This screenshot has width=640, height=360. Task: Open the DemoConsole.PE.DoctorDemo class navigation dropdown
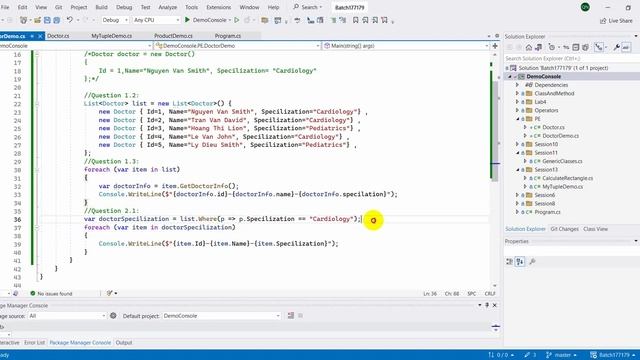pyautogui.click(x=238, y=46)
